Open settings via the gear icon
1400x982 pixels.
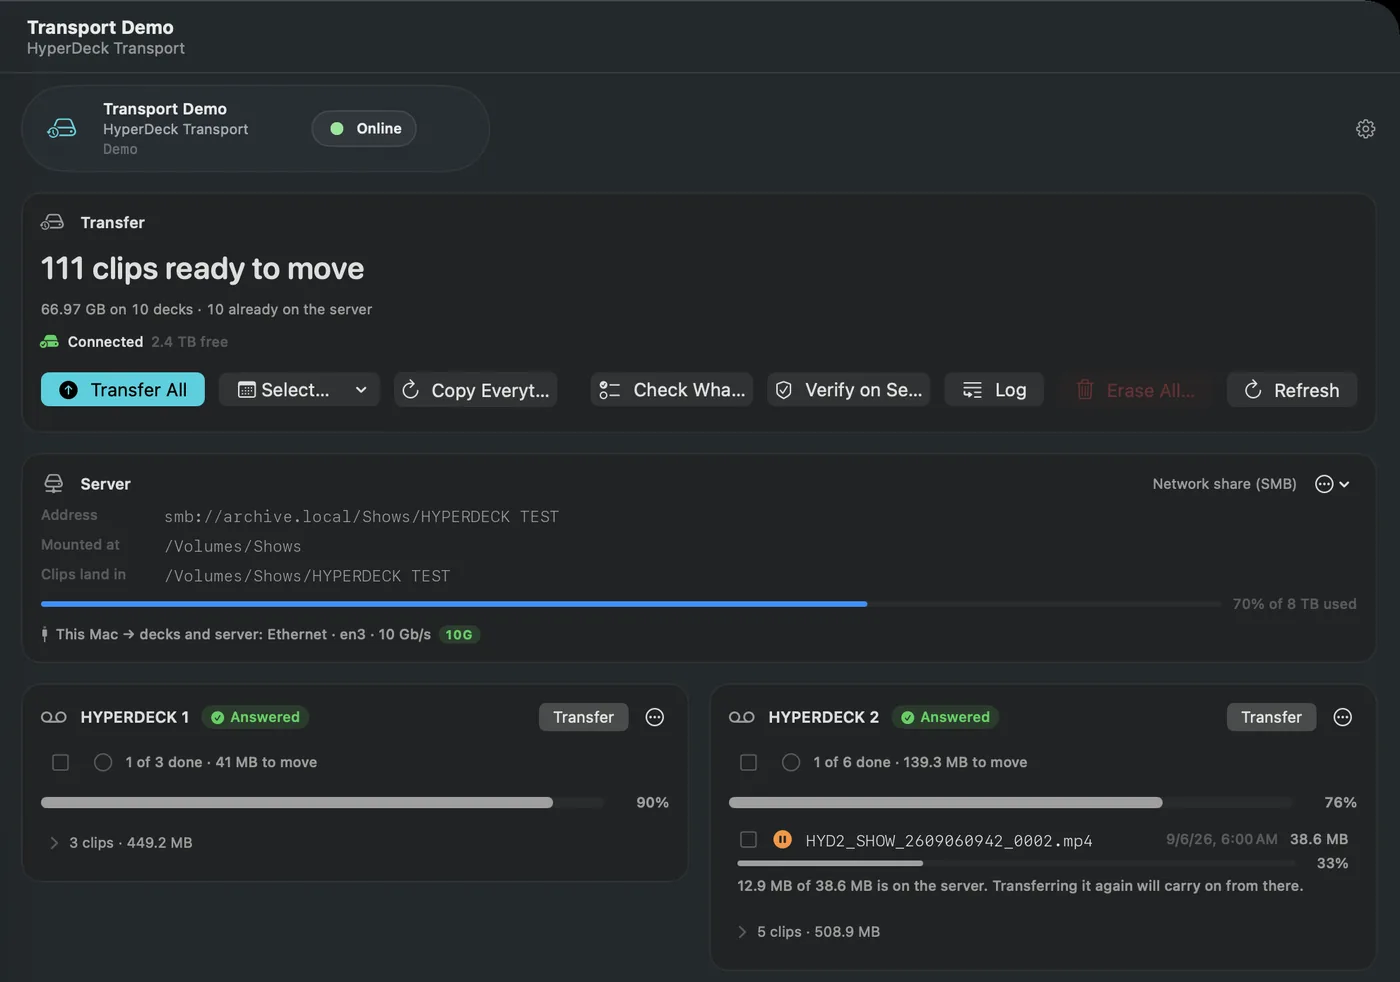coord(1365,129)
